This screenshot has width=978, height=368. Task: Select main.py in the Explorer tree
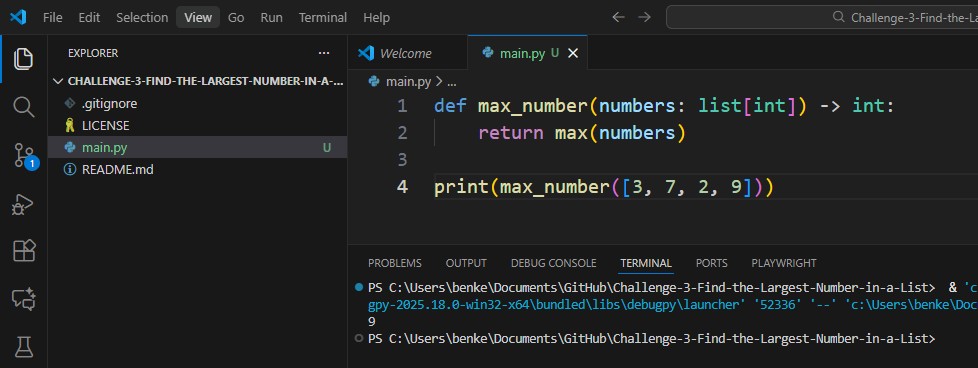(198, 148)
